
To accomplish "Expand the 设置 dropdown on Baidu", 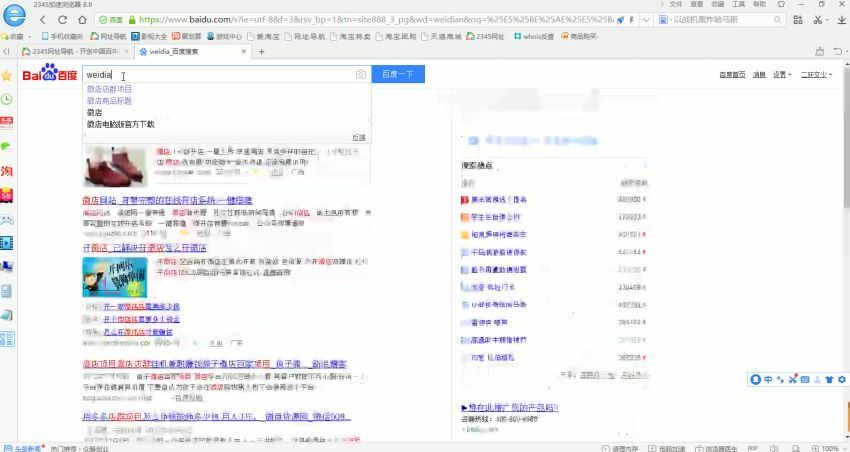I will click(x=782, y=75).
